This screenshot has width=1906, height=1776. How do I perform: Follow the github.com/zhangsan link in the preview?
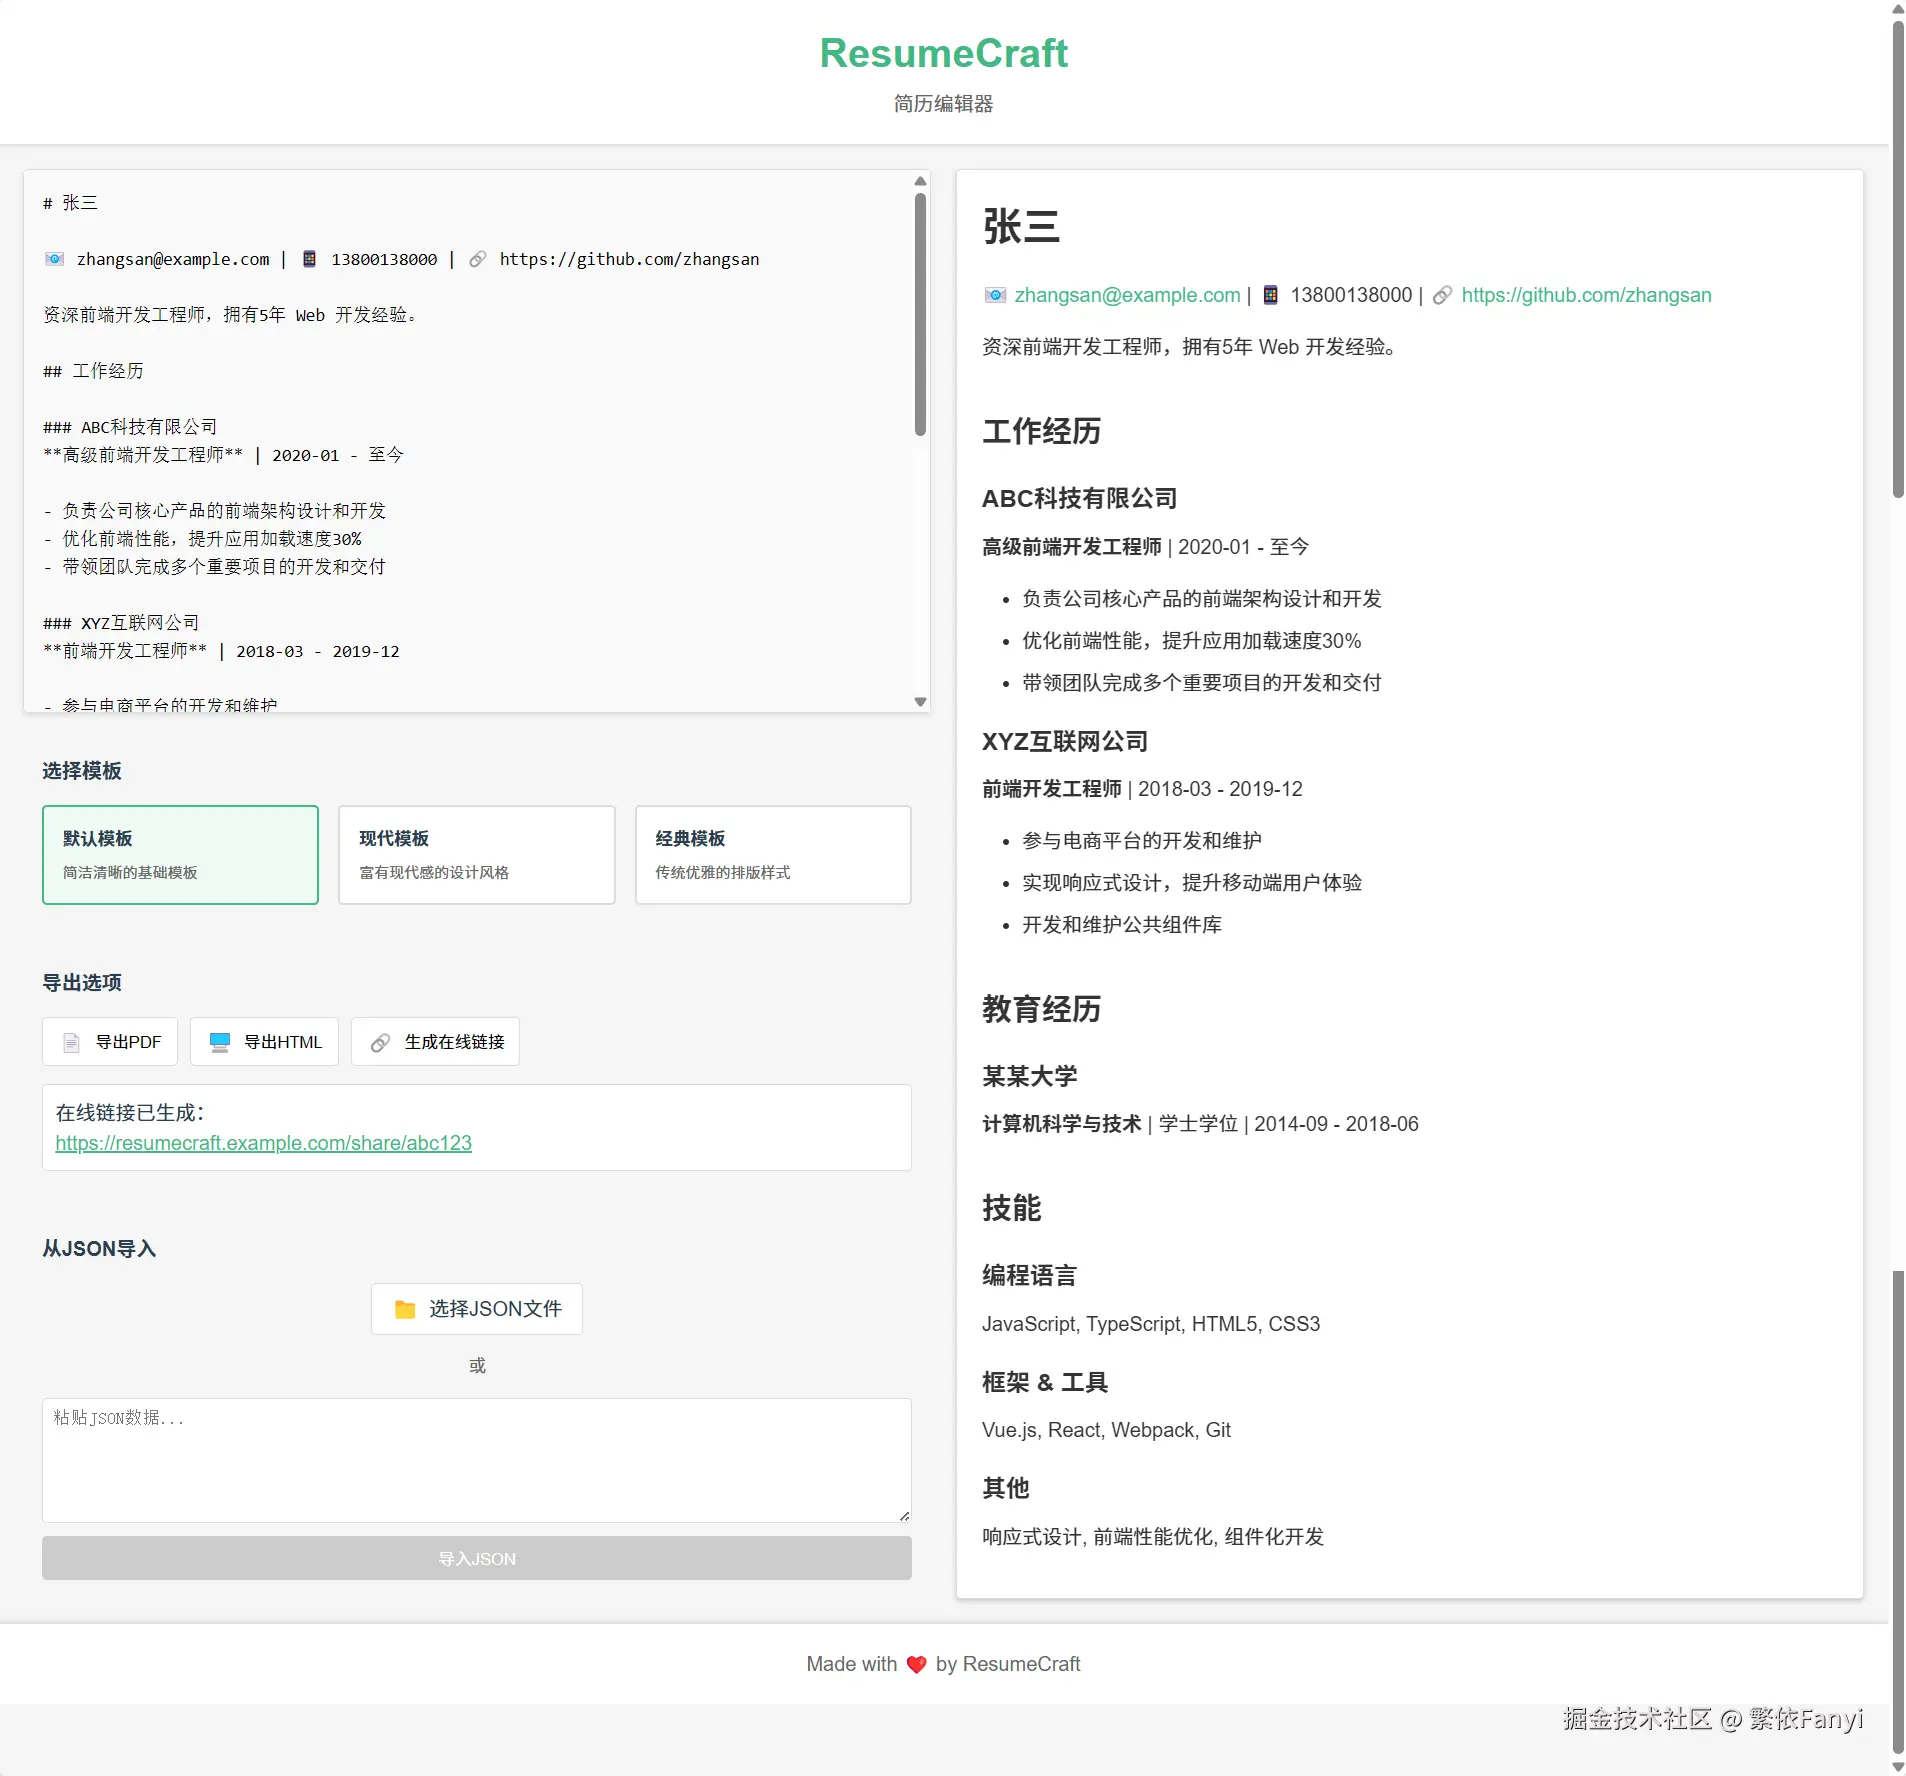1586,295
